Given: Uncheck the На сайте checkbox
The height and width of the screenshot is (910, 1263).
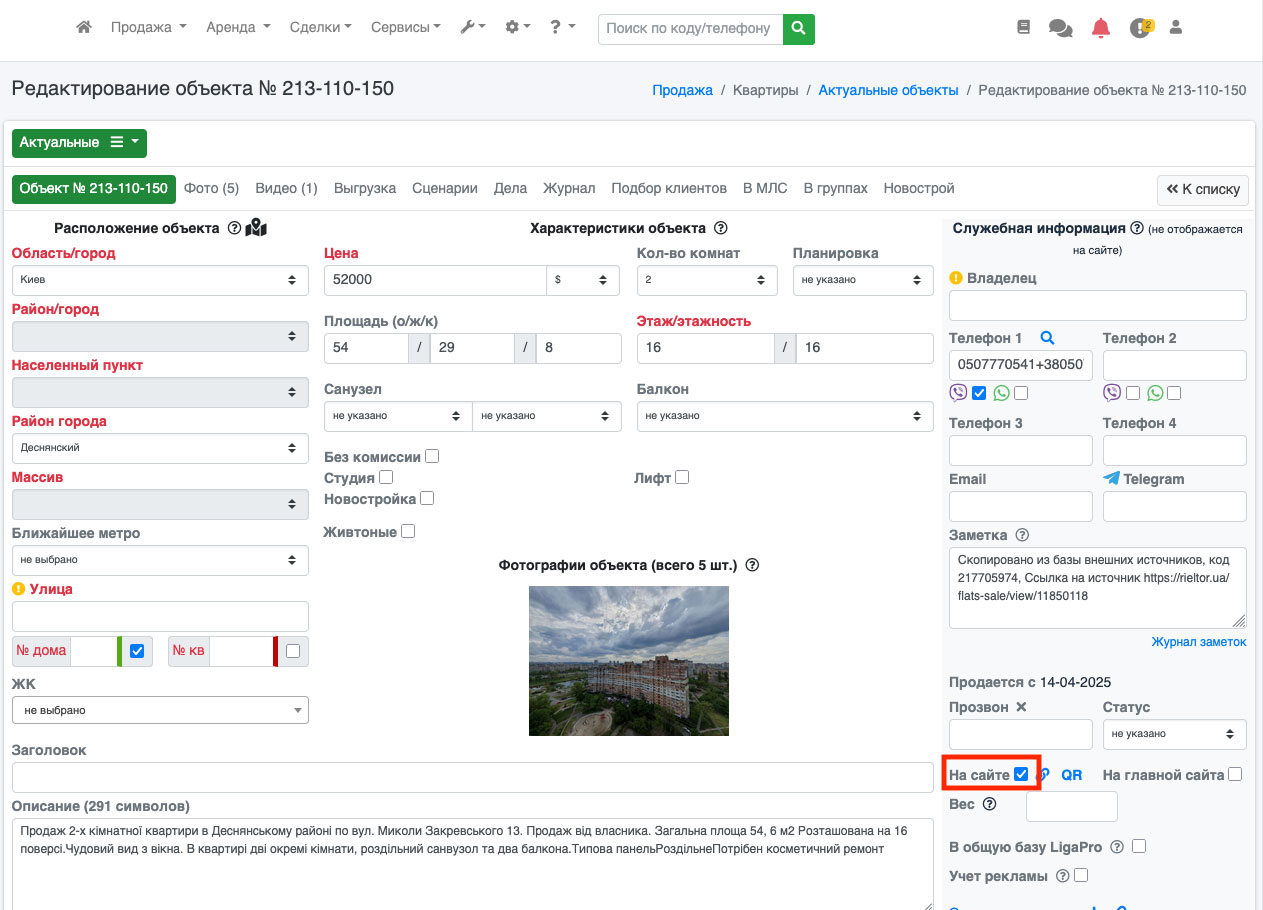Looking at the screenshot, I should coord(1021,774).
